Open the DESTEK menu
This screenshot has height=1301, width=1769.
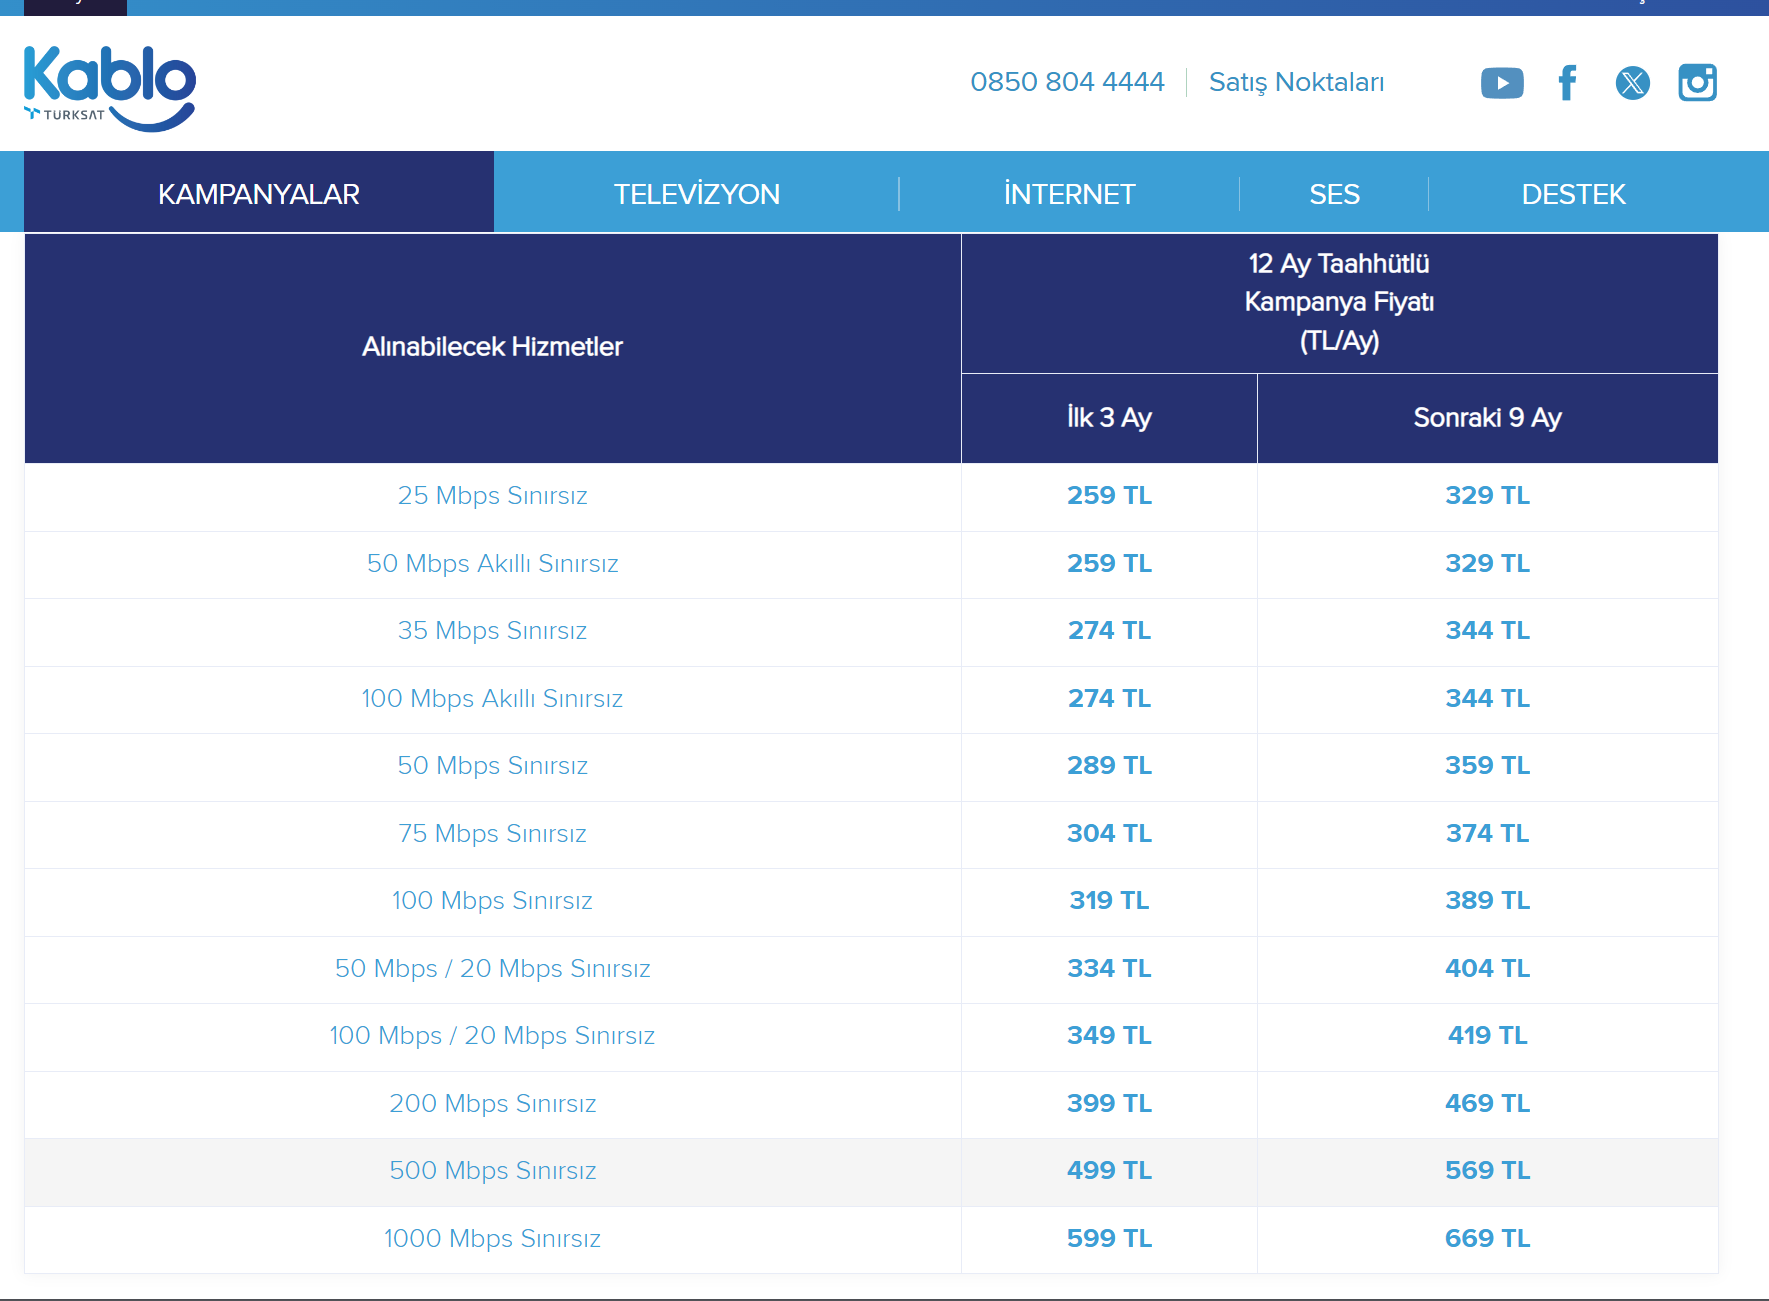[1573, 194]
